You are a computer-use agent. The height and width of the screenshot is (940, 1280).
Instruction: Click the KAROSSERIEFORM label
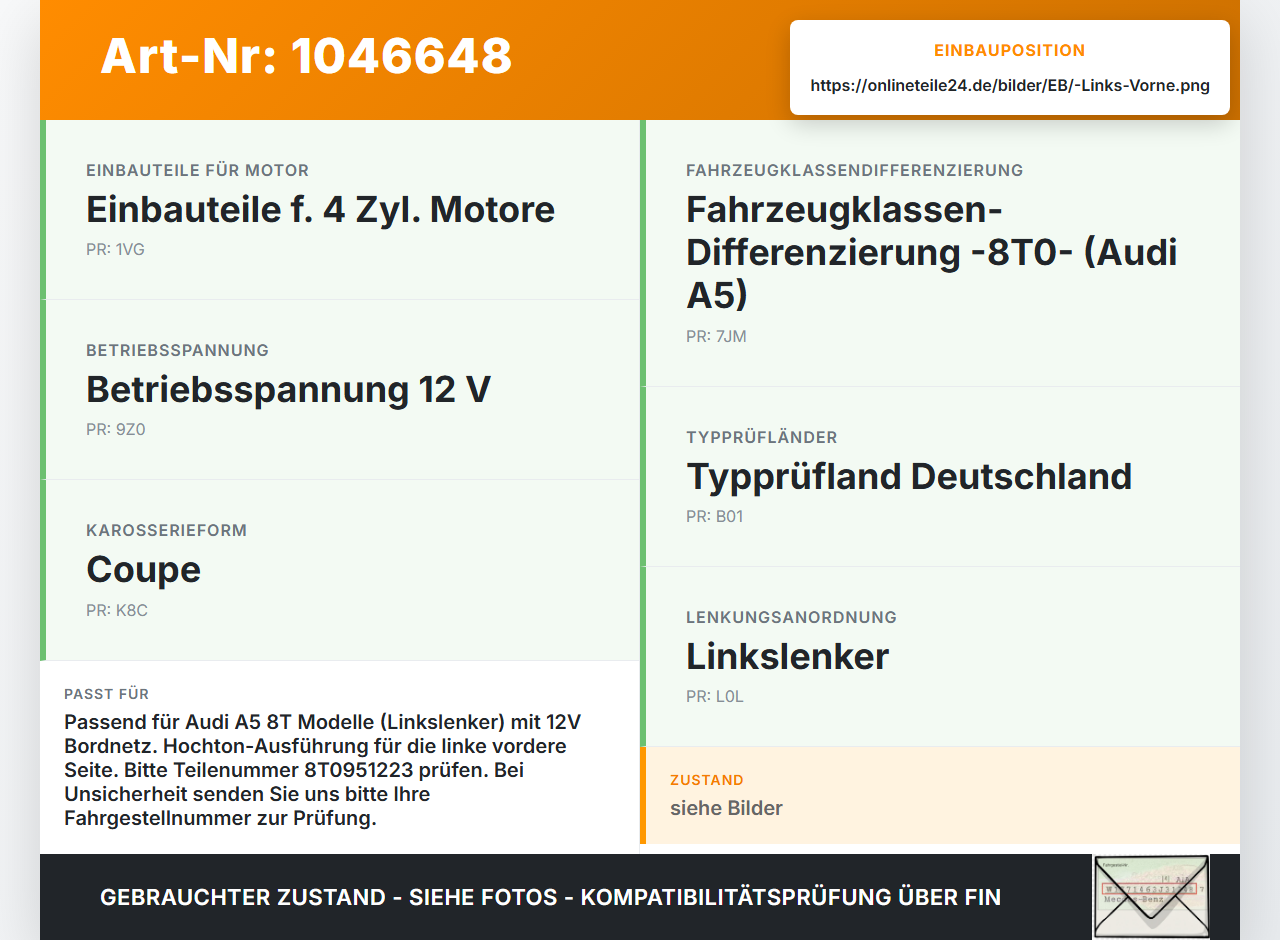pyautogui.click(x=166, y=530)
